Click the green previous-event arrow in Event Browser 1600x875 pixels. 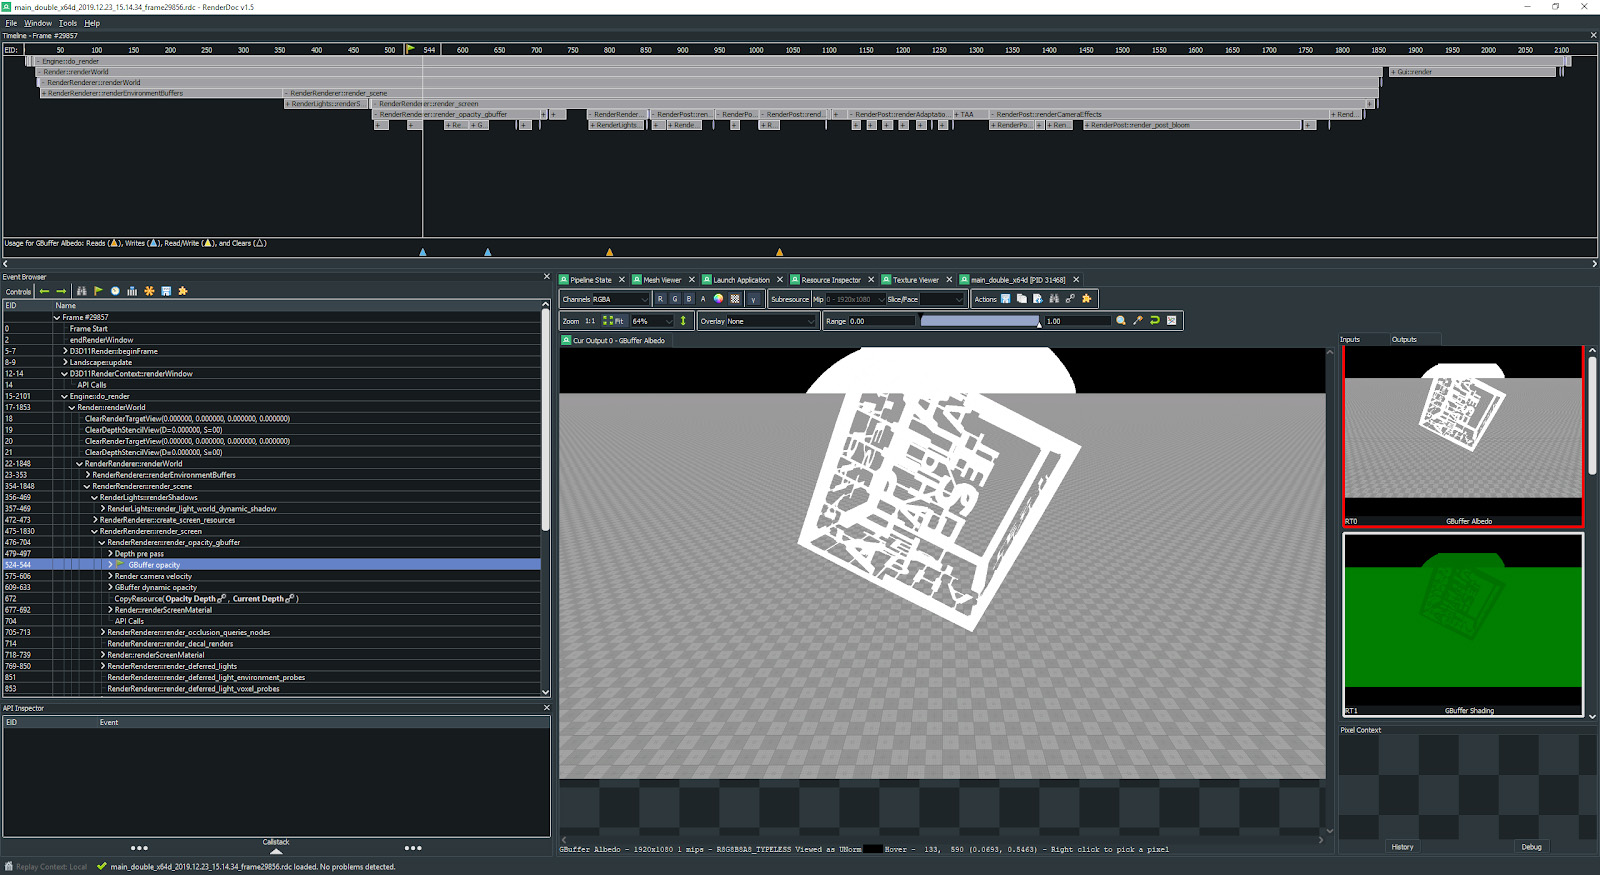(x=44, y=291)
